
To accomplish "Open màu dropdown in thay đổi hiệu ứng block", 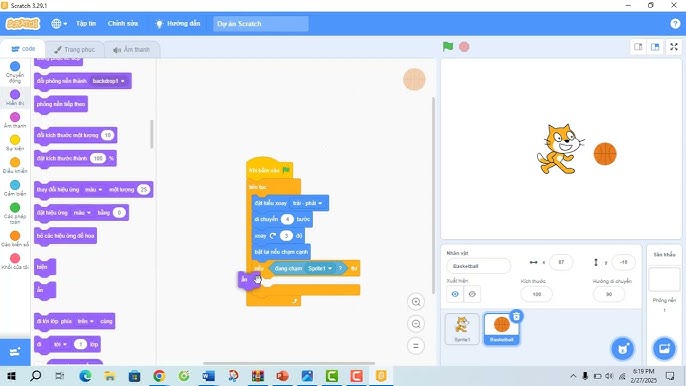I will click(x=93, y=189).
